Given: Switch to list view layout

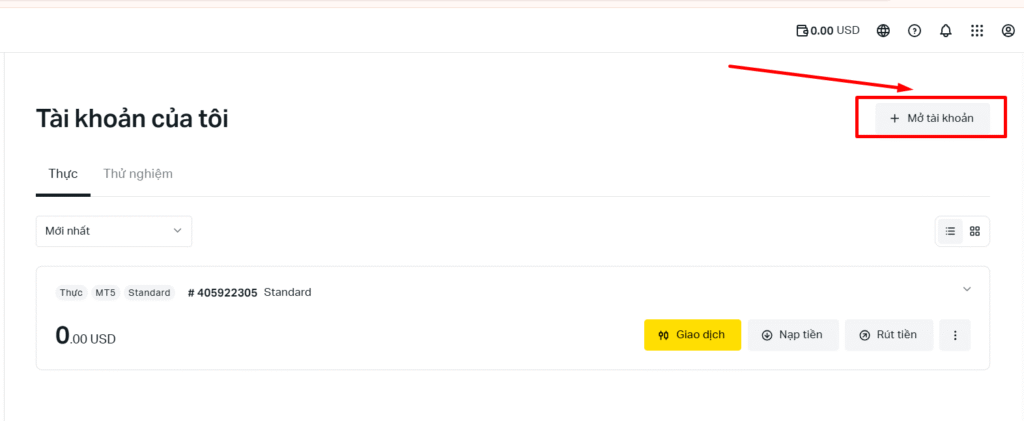Looking at the screenshot, I should pyautogui.click(x=950, y=231).
